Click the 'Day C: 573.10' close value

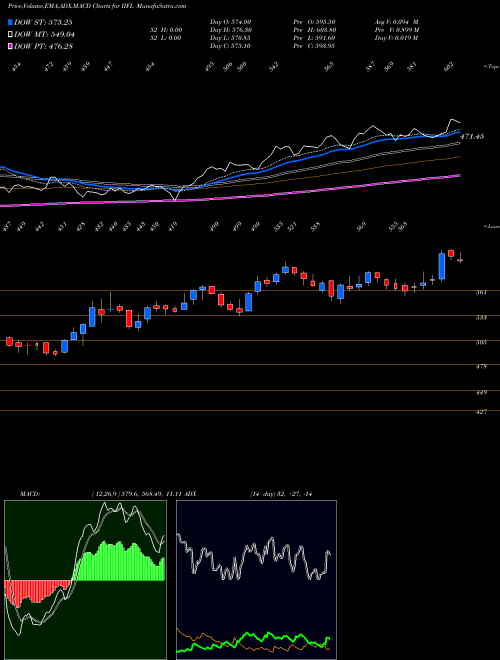click(x=230, y=46)
